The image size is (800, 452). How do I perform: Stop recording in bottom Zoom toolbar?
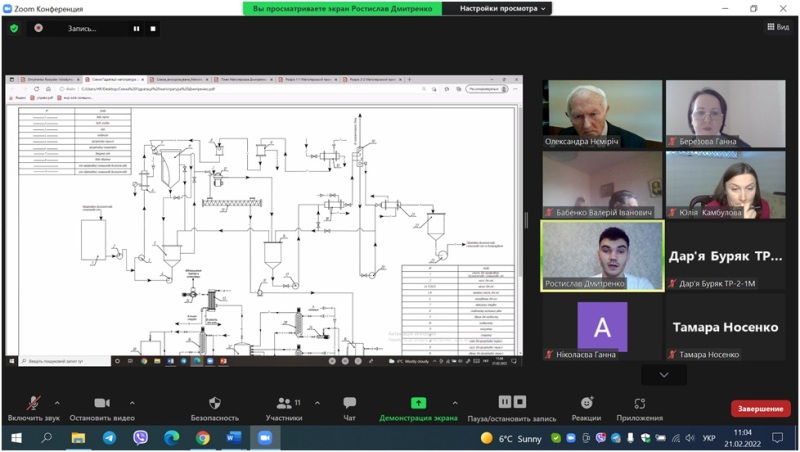pos(520,402)
